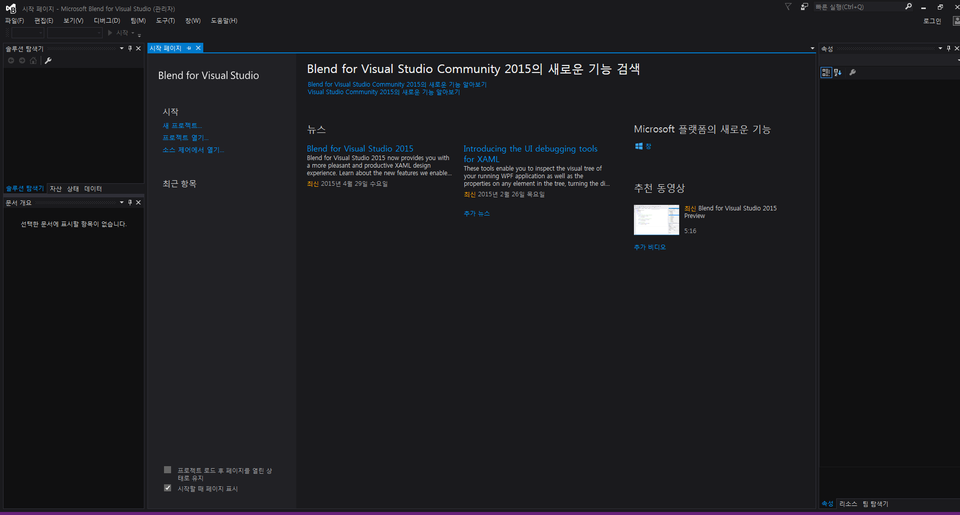Click the Windows logo icon under Microsoft 플랫폼
Screen dimensions: 960x515
639,146
